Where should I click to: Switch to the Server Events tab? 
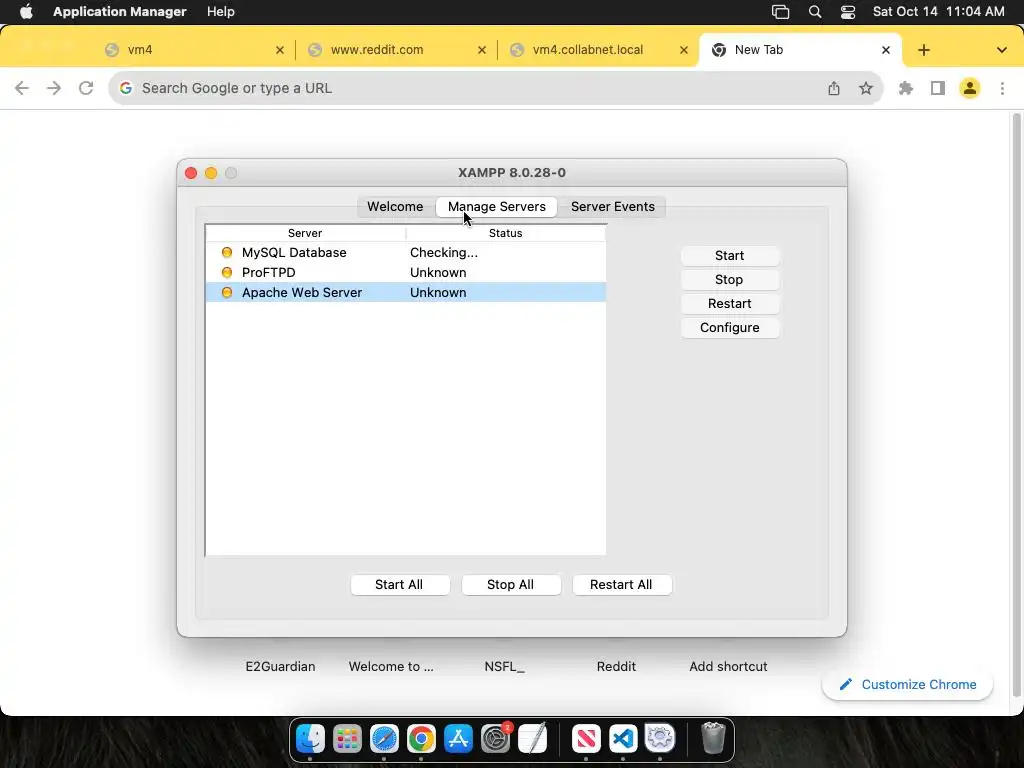[613, 206]
